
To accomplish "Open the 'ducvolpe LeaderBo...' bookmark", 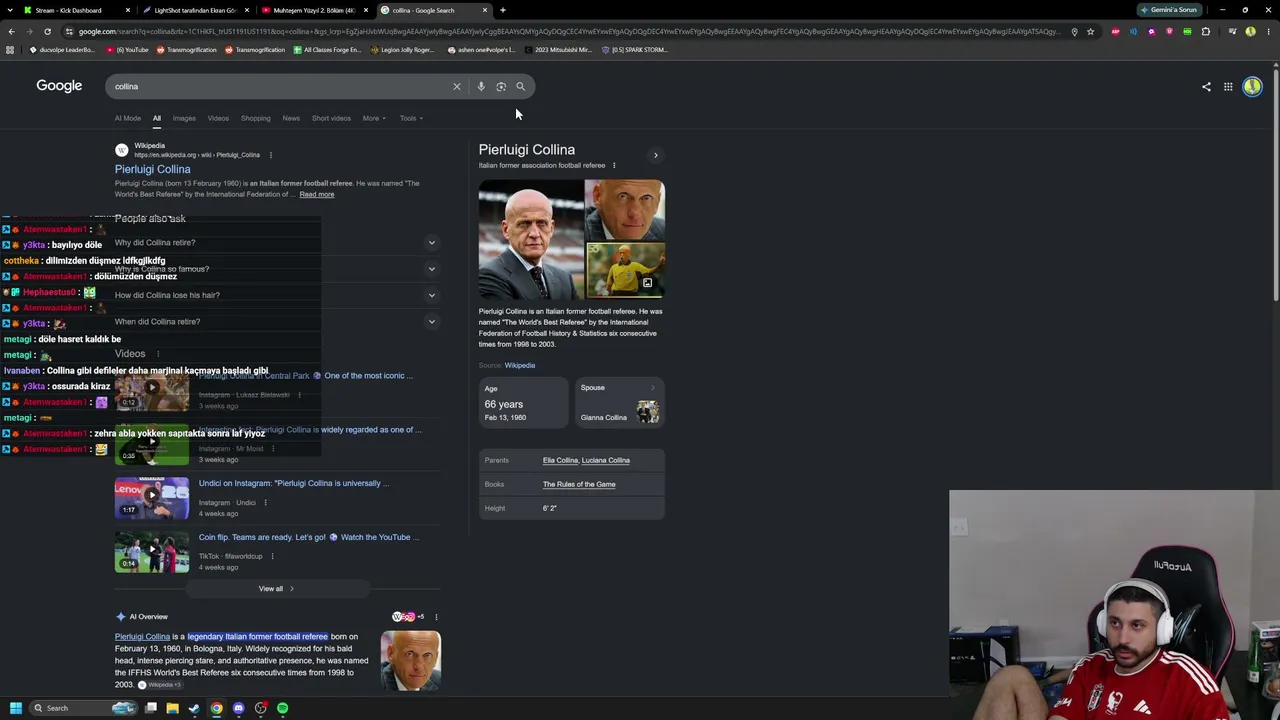I will pos(62,49).
